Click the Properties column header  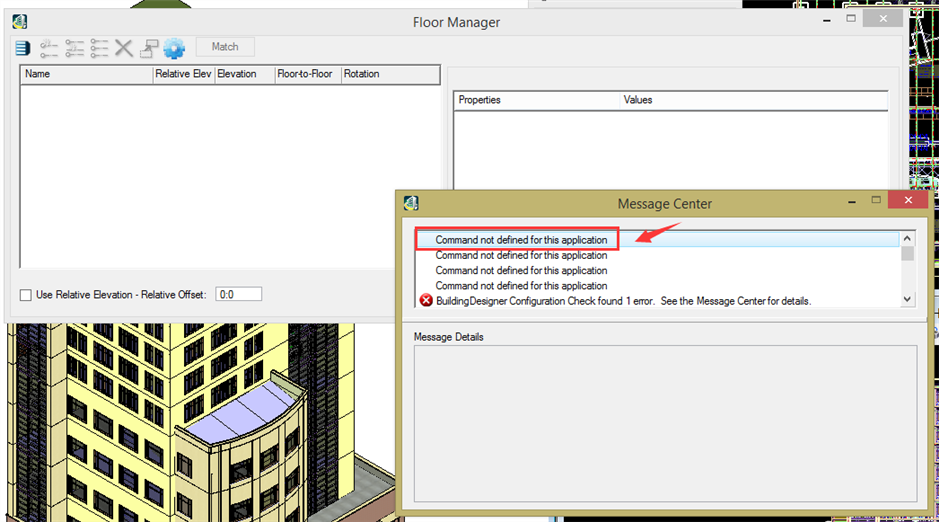[x=537, y=101]
